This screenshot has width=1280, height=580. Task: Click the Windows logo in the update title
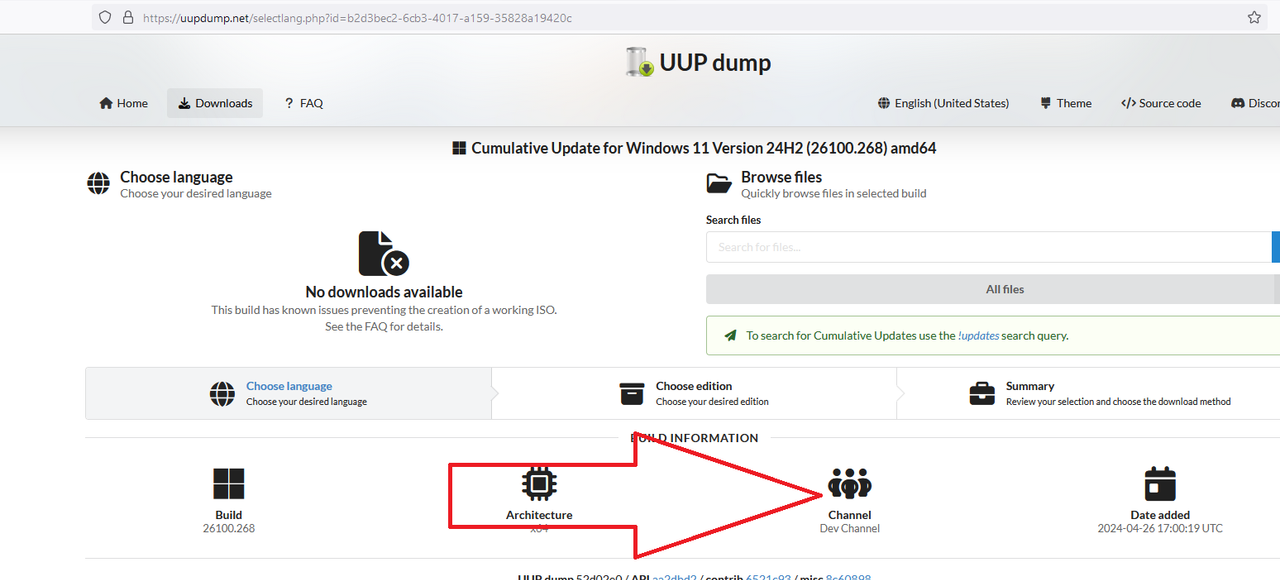pos(459,148)
